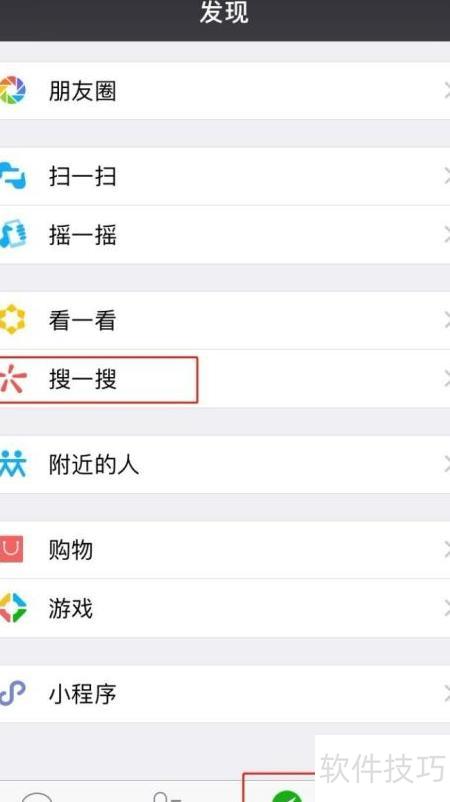This screenshot has height=802, width=450.
Task: Open the 附近的人 row chevron
Action: pos(446,464)
